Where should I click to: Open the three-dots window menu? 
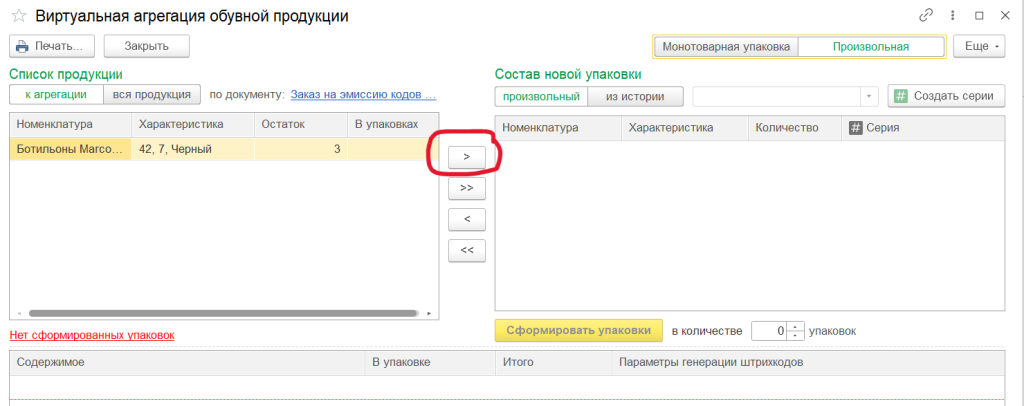point(953,16)
